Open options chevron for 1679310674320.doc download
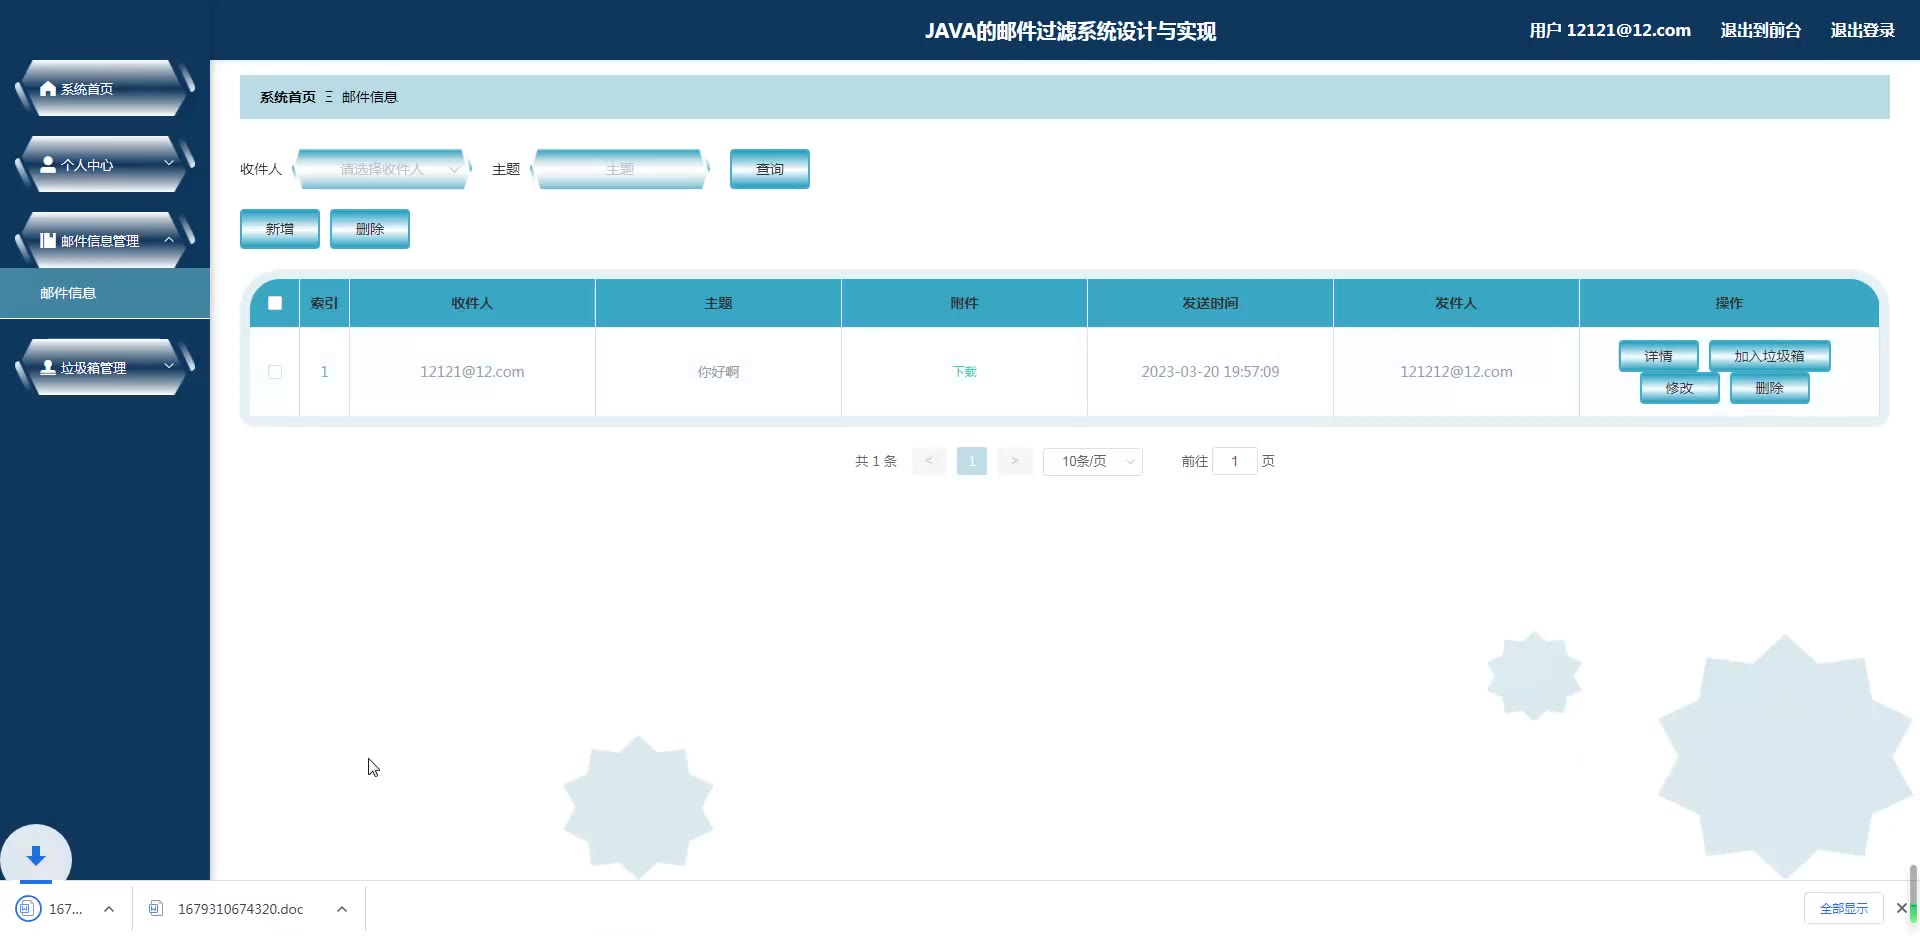Viewport: 1920px width, 936px height. click(x=342, y=909)
